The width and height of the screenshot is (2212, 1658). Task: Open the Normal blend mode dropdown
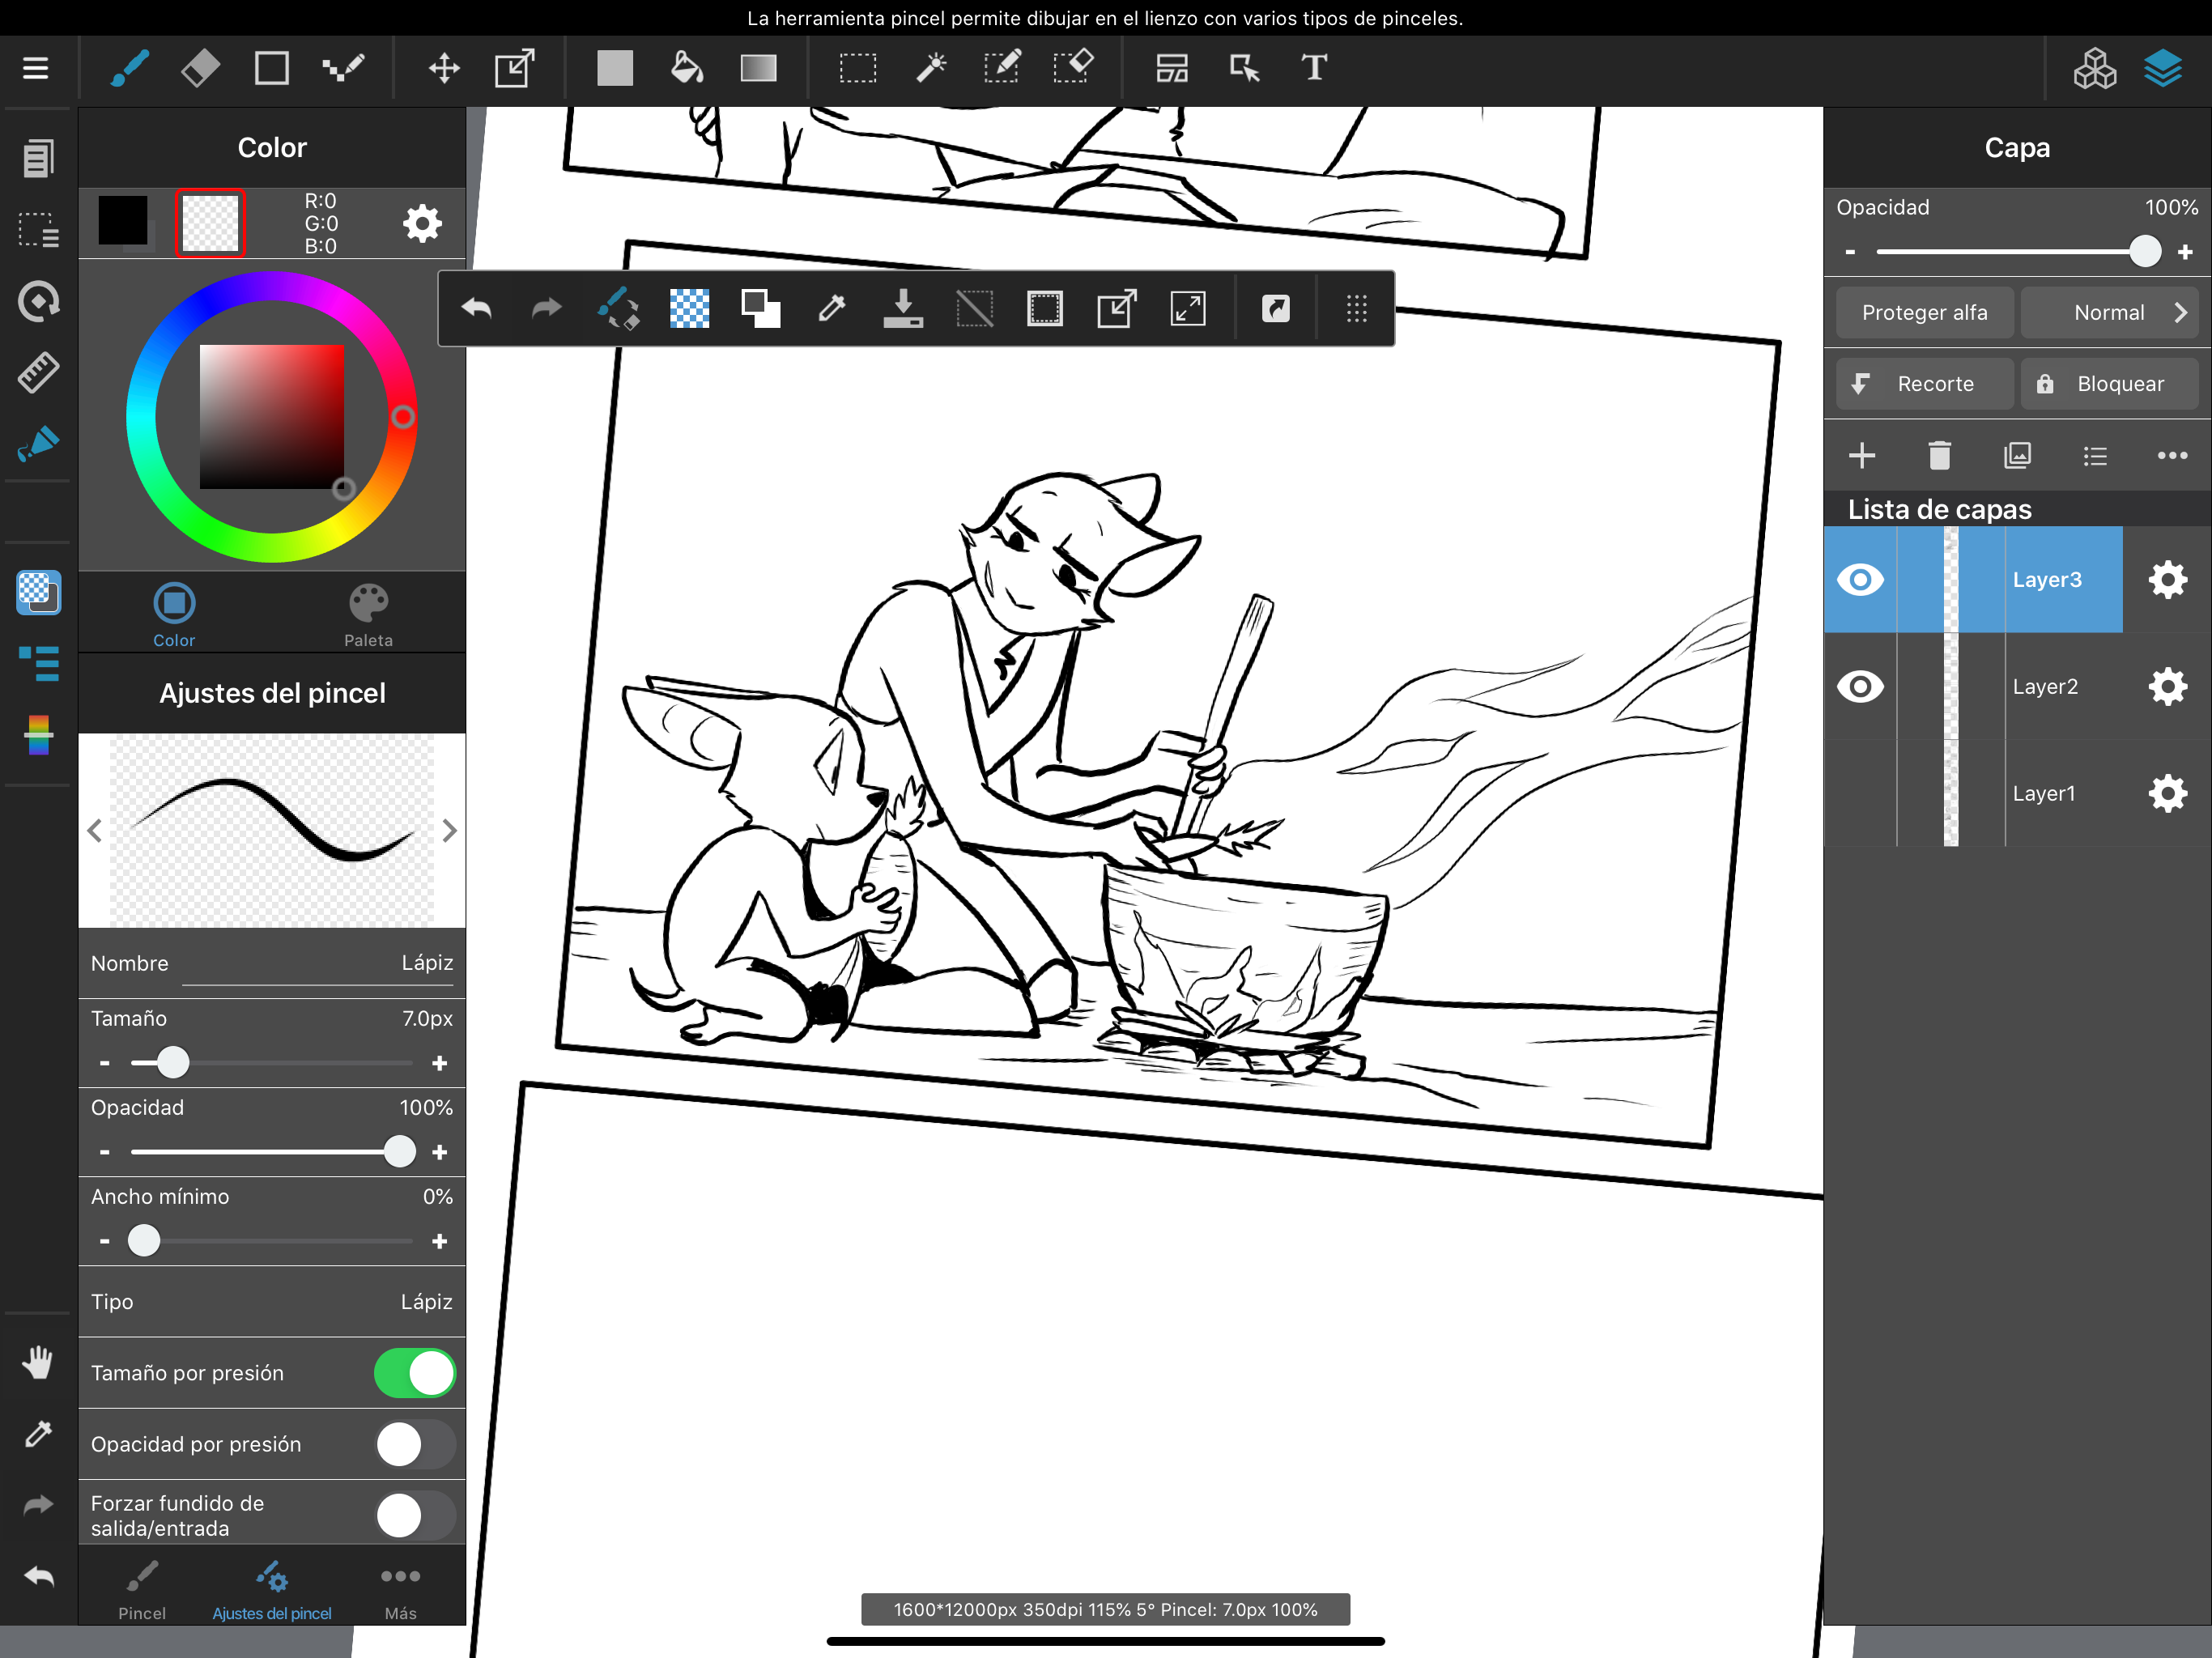click(x=2109, y=313)
